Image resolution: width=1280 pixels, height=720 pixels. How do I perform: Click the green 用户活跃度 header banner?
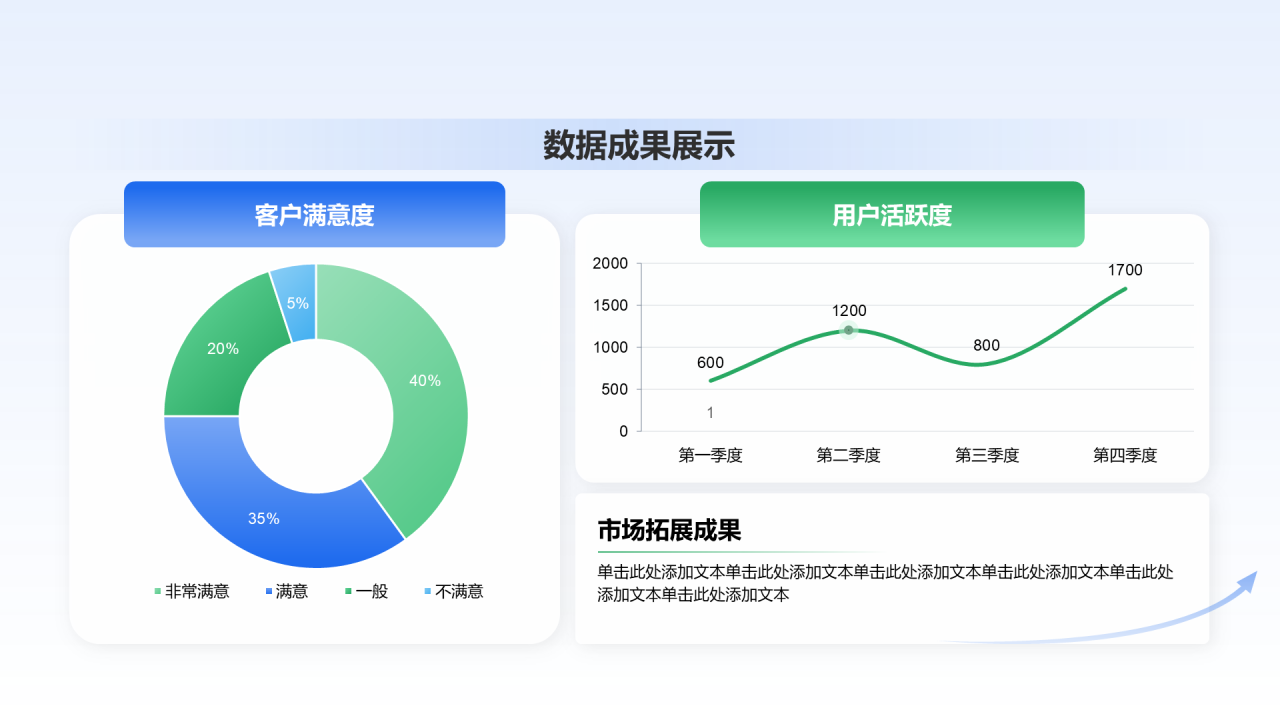pyautogui.click(x=892, y=214)
